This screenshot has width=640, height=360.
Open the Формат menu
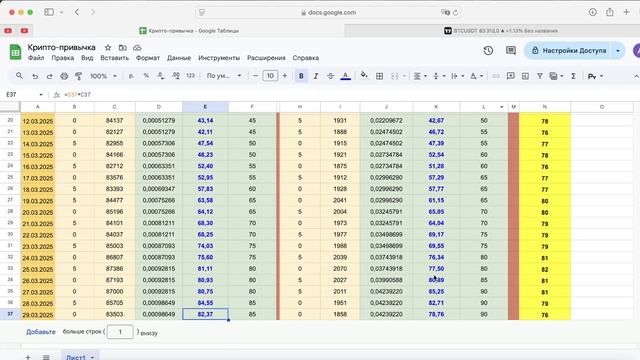click(148, 58)
